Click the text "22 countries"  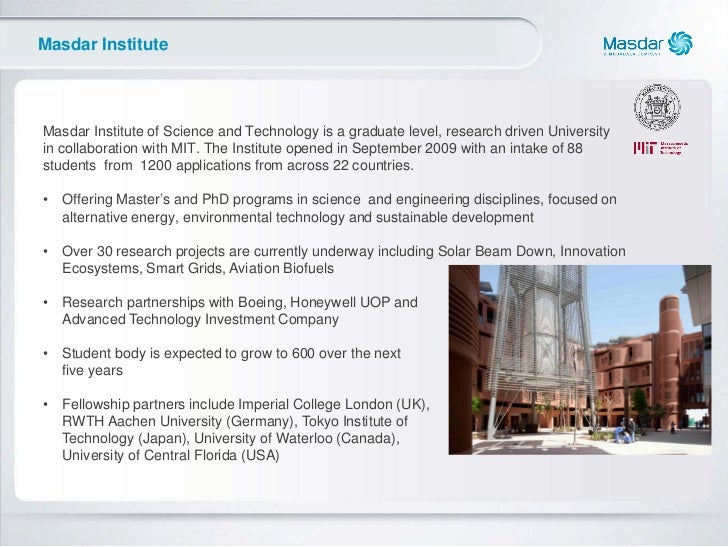point(373,165)
